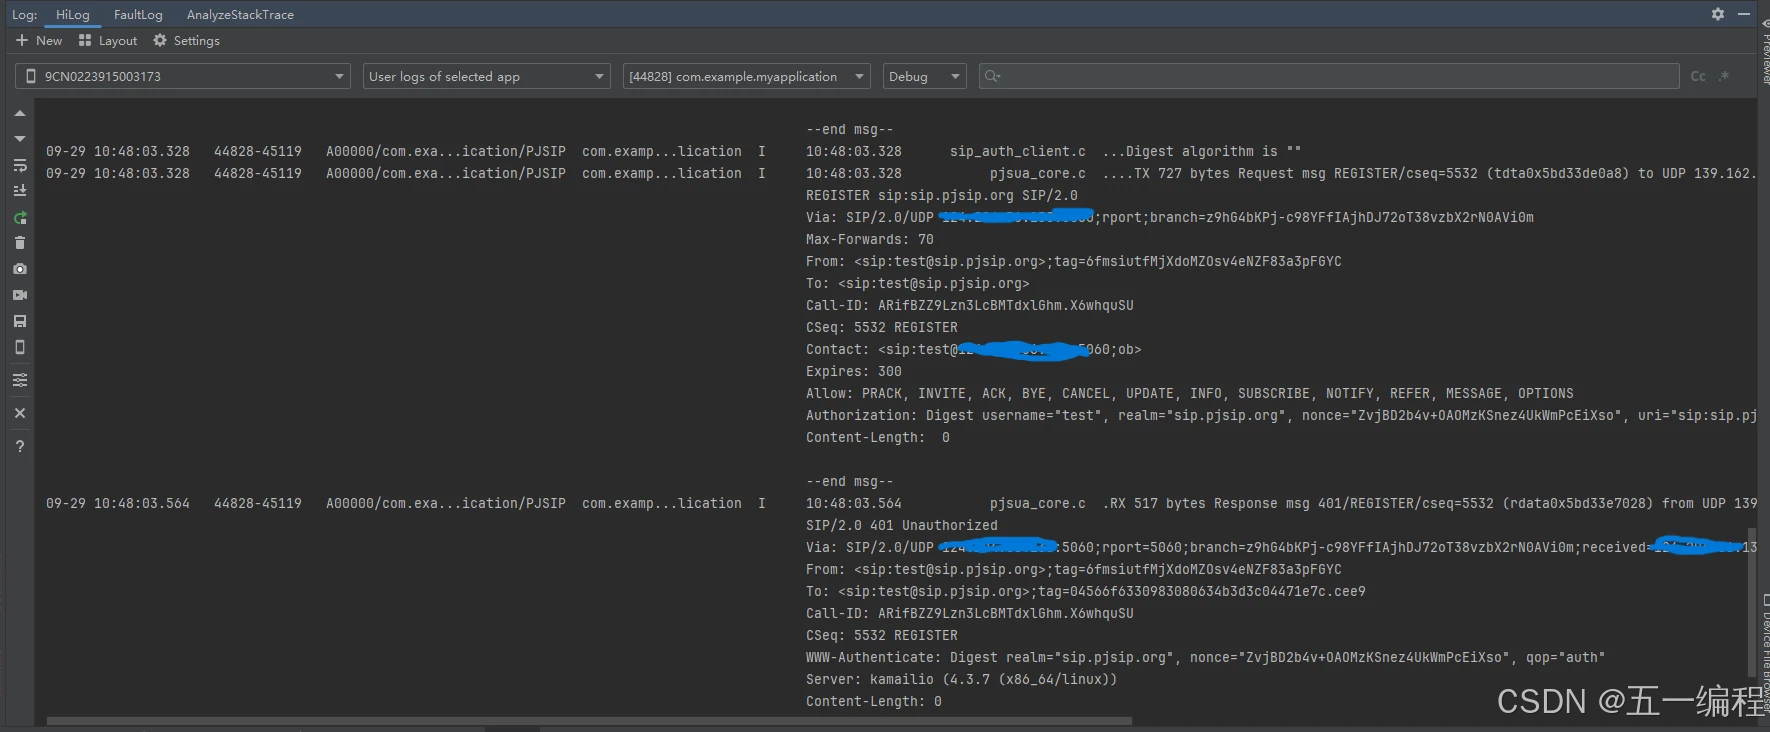The image size is (1770, 732).
Task: Focus the log search input field
Action: [1328, 76]
